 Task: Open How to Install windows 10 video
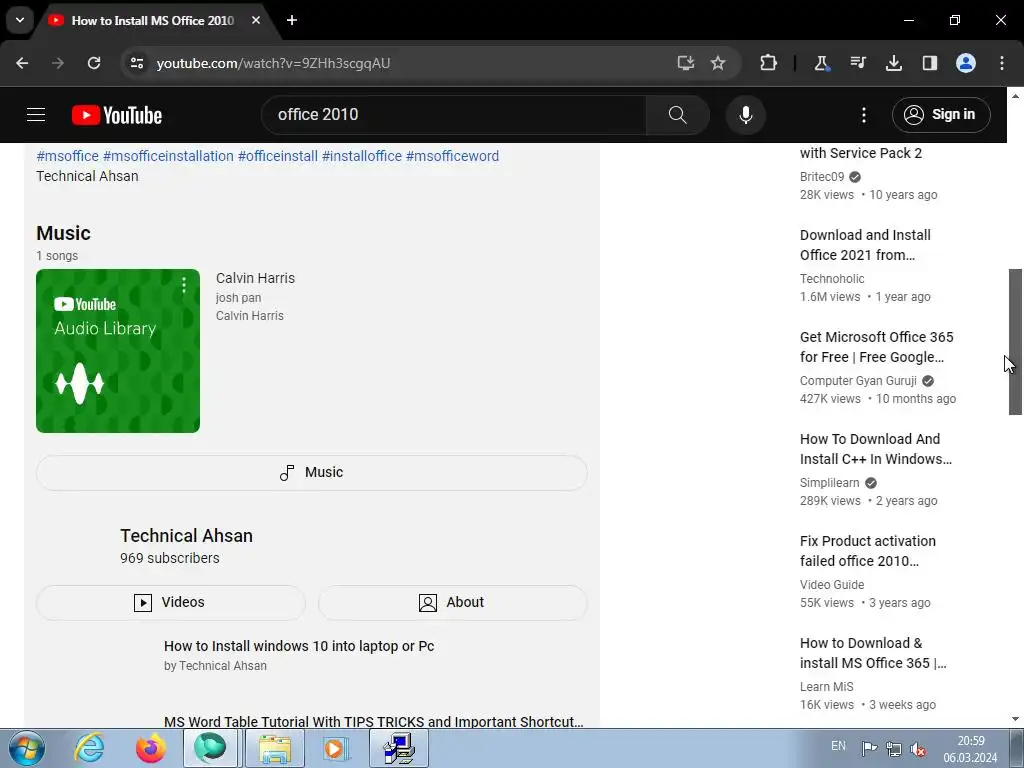pos(299,646)
